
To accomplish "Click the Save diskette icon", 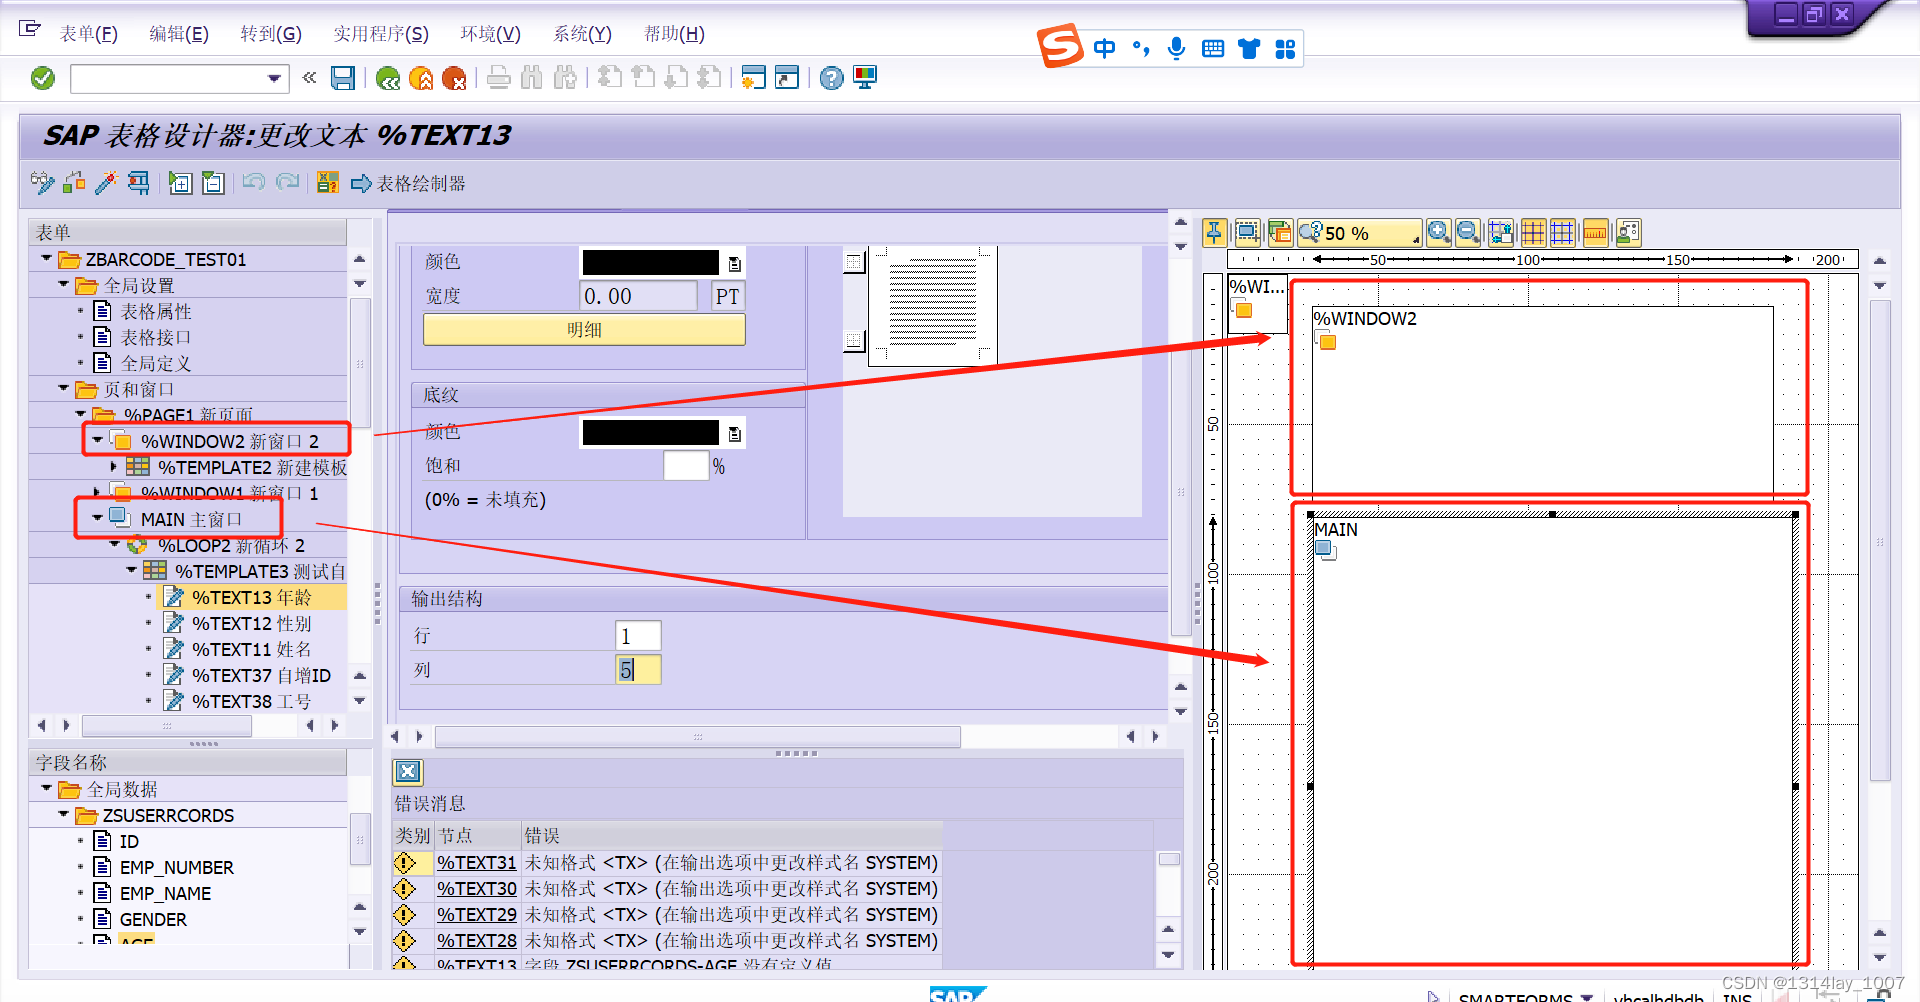I will pyautogui.click(x=343, y=78).
